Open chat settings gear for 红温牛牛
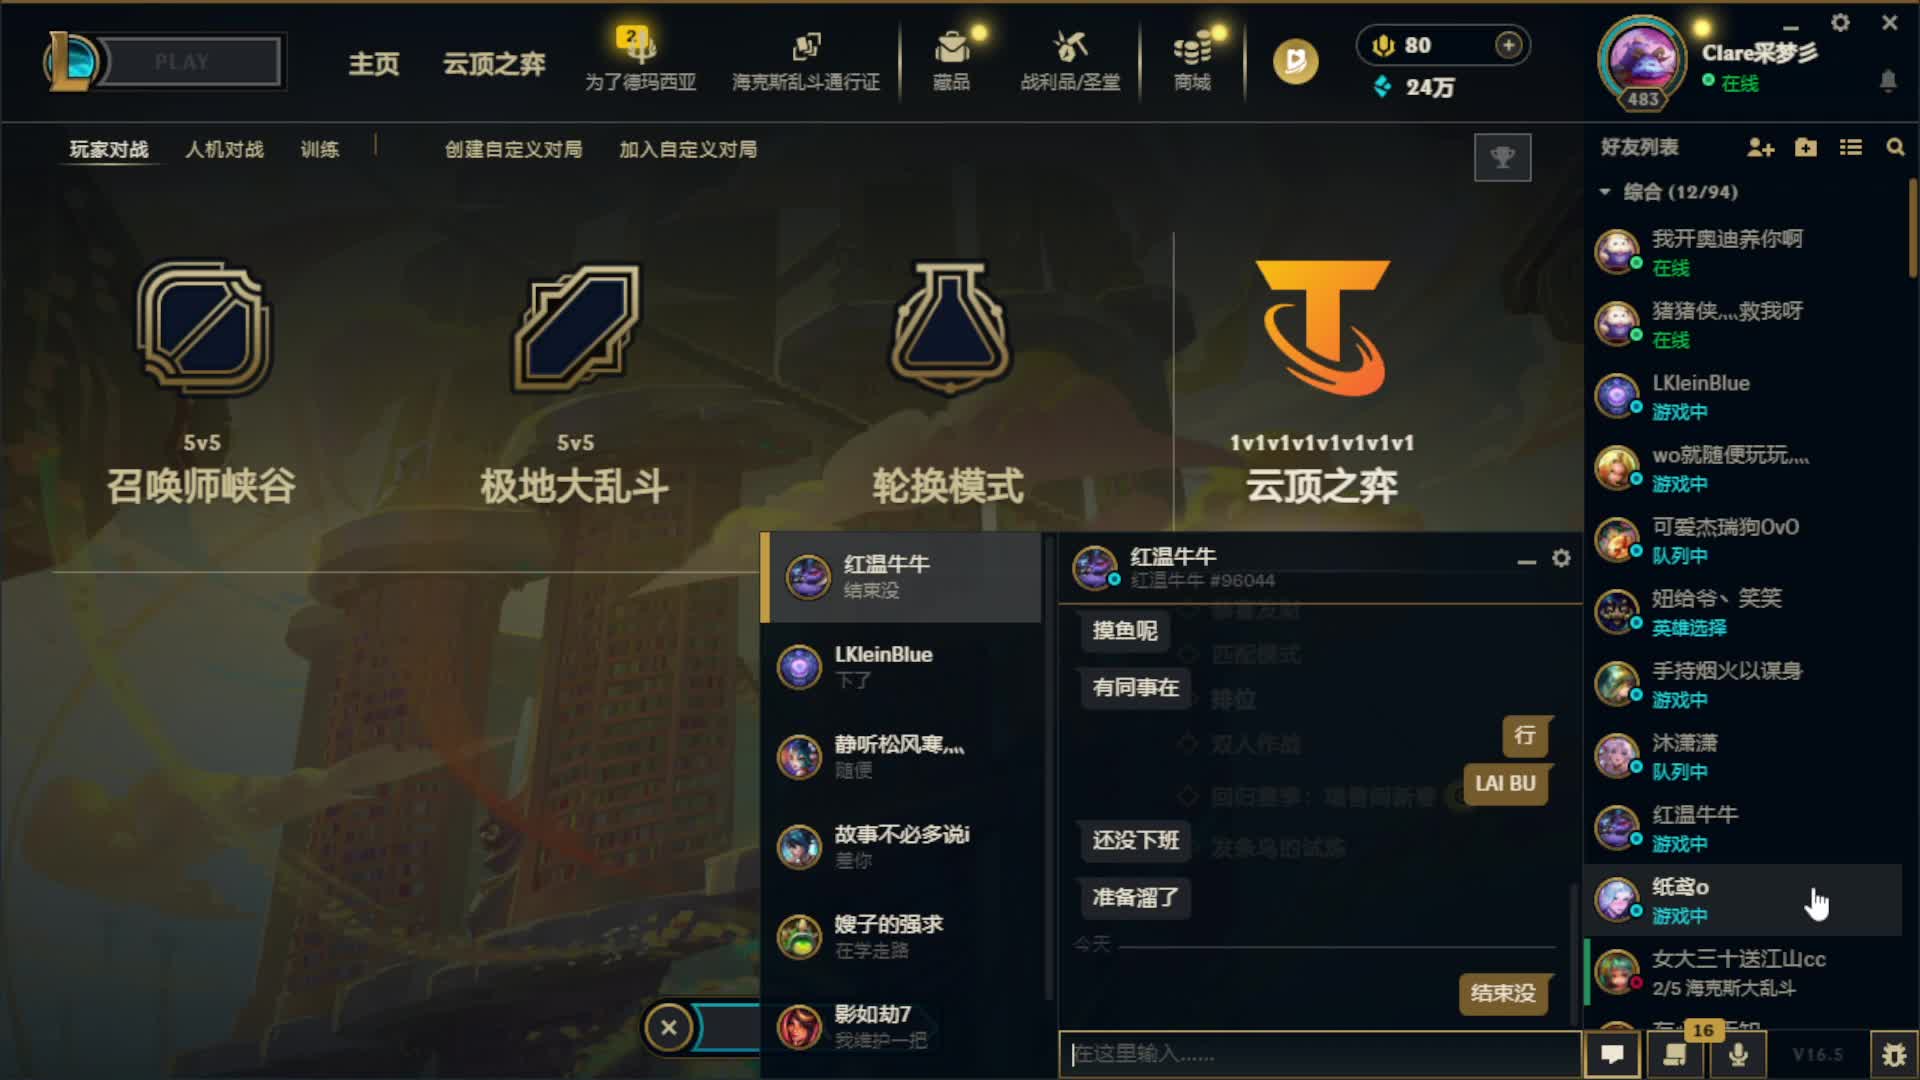 [x=1561, y=558]
